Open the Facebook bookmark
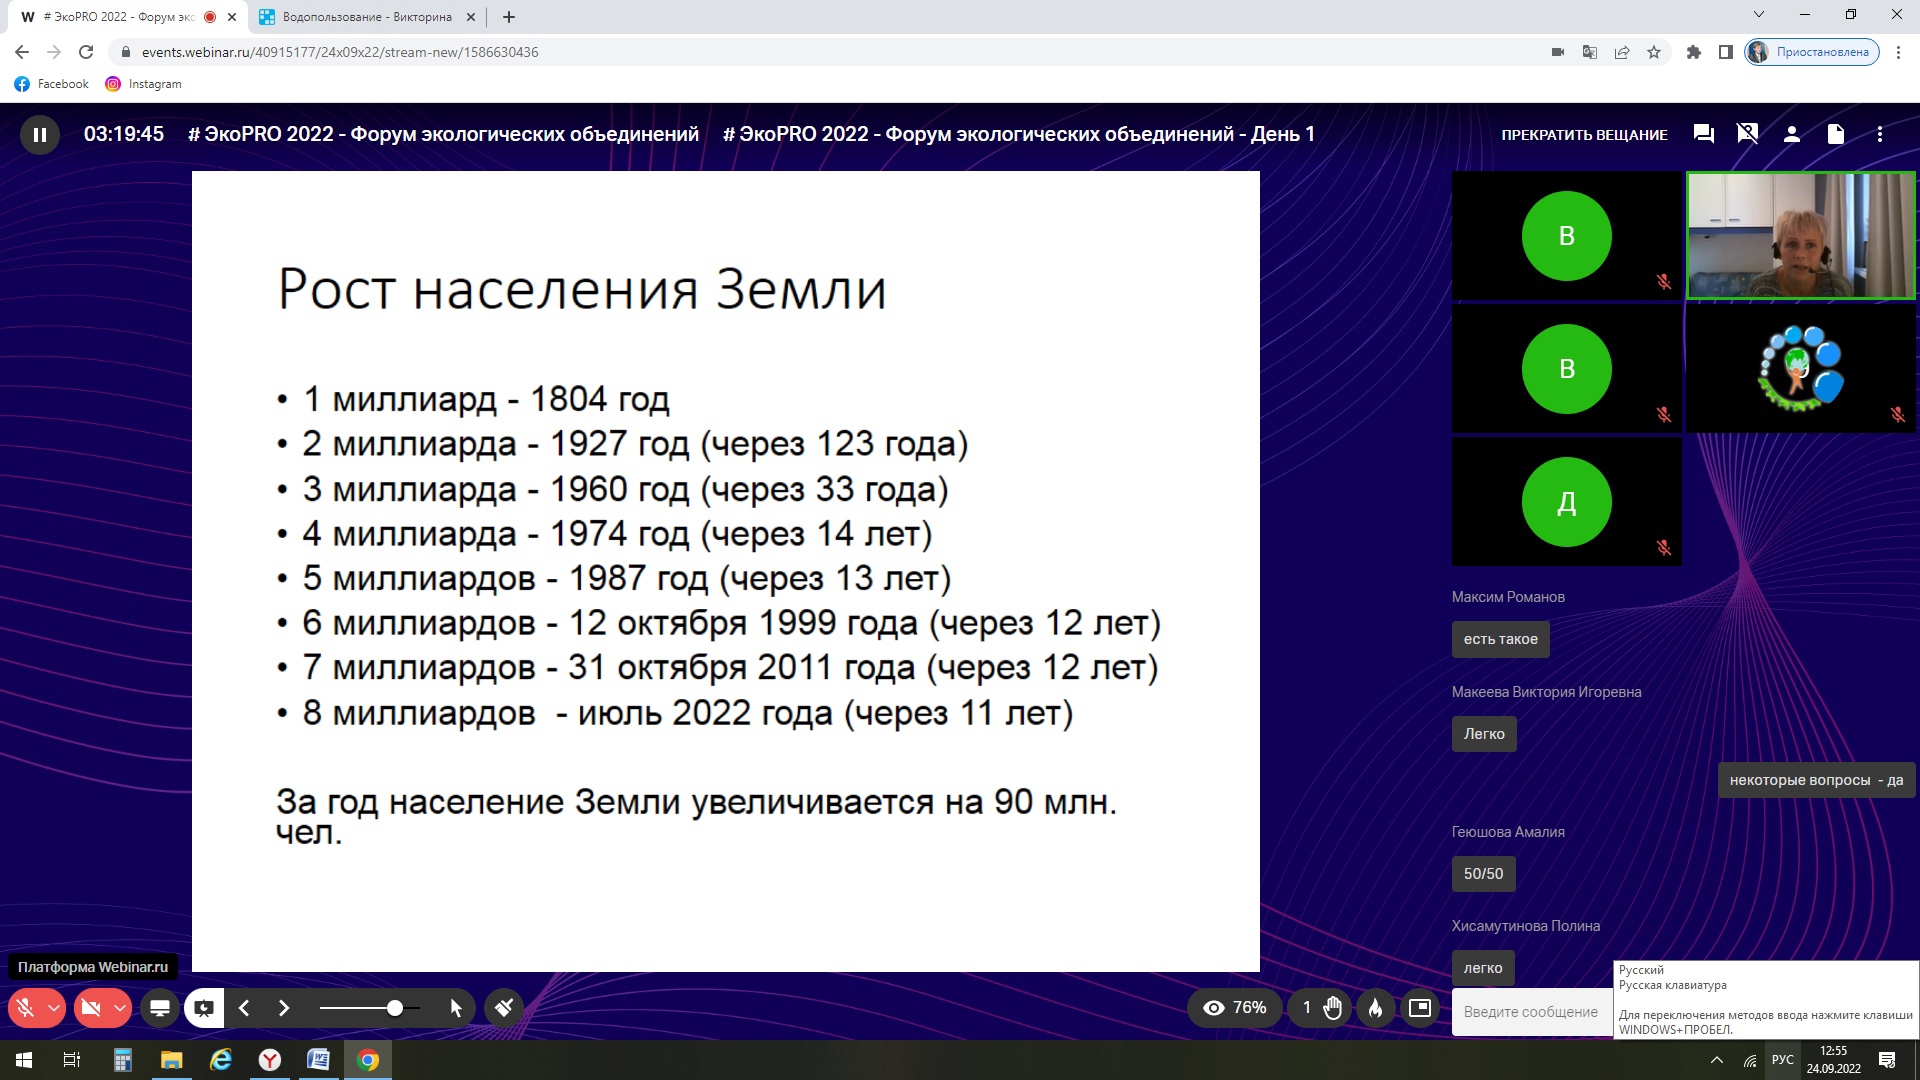The width and height of the screenshot is (1920, 1080). point(52,84)
